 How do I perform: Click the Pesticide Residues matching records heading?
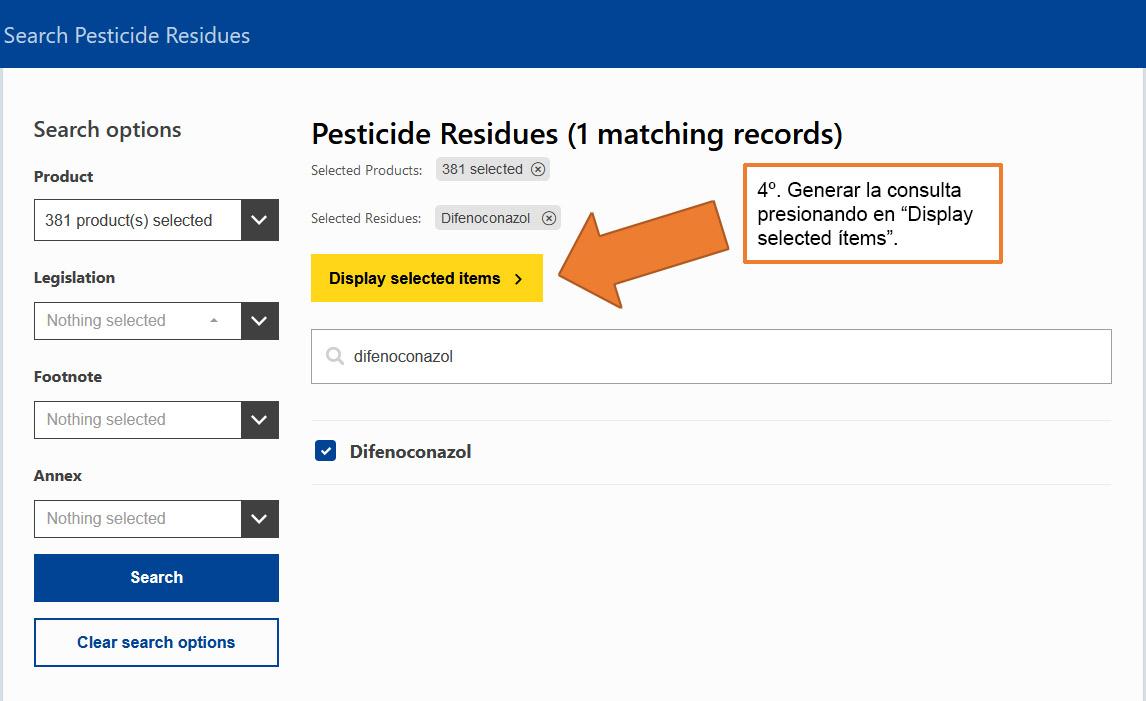click(577, 134)
